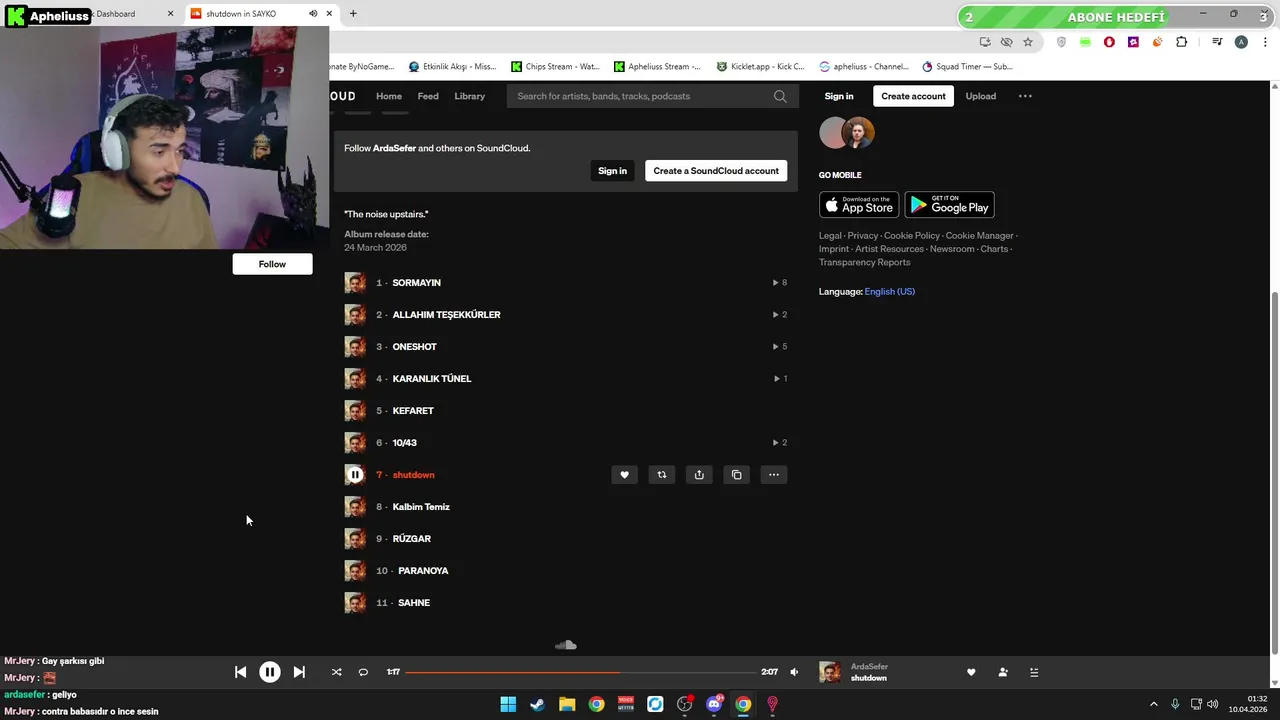Toggle repeat in the player bar
The width and height of the screenshot is (1280, 720).
pyautogui.click(x=363, y=672)
